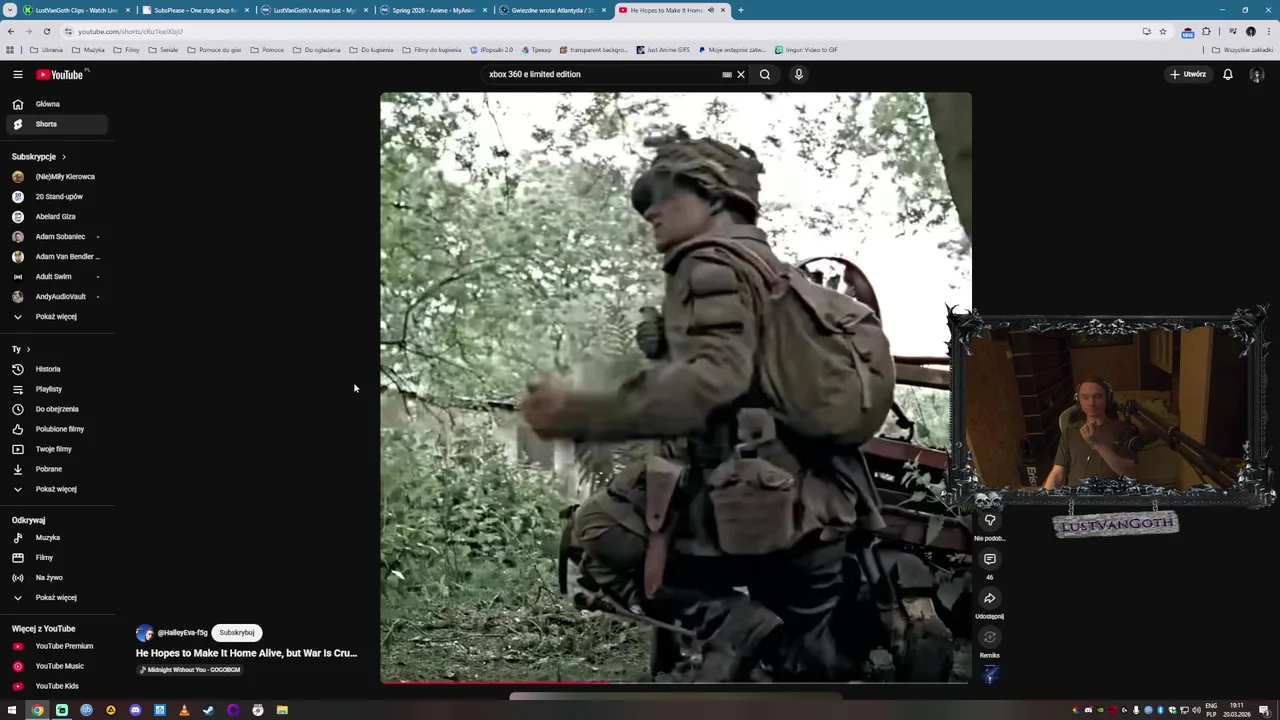Open the Wszystkie zakładki folder
This screenshot has width=1280, height=720.
click(1243, 50)
